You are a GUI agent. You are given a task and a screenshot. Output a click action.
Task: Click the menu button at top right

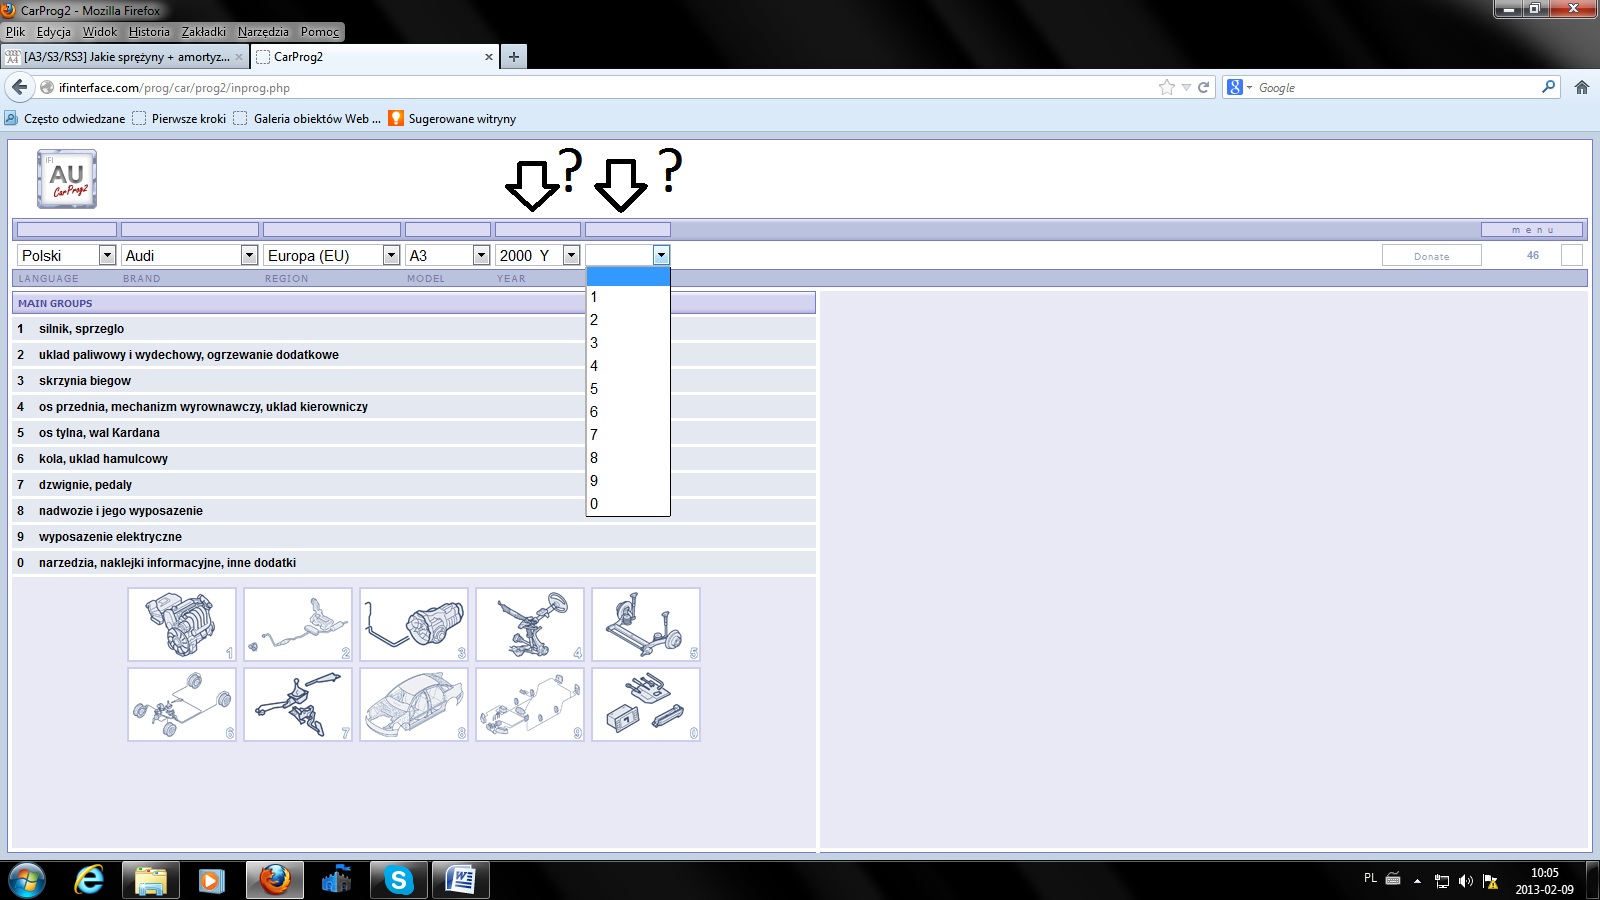coord(1532,230)
